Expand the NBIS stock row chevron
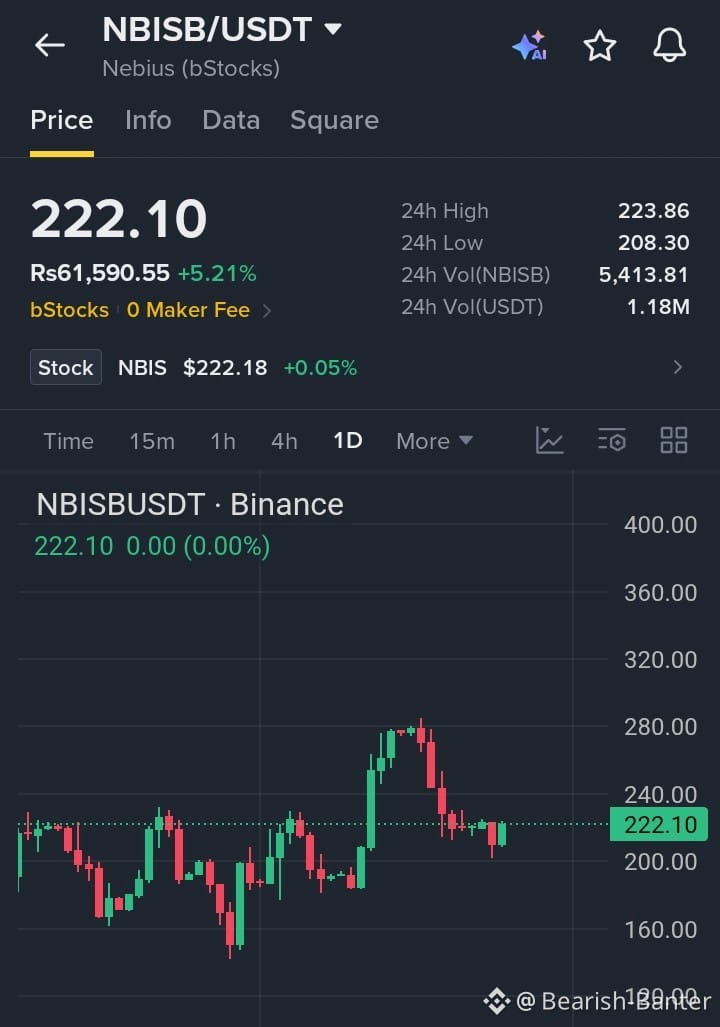This screenshot has height=1027, width=720. 678,367
